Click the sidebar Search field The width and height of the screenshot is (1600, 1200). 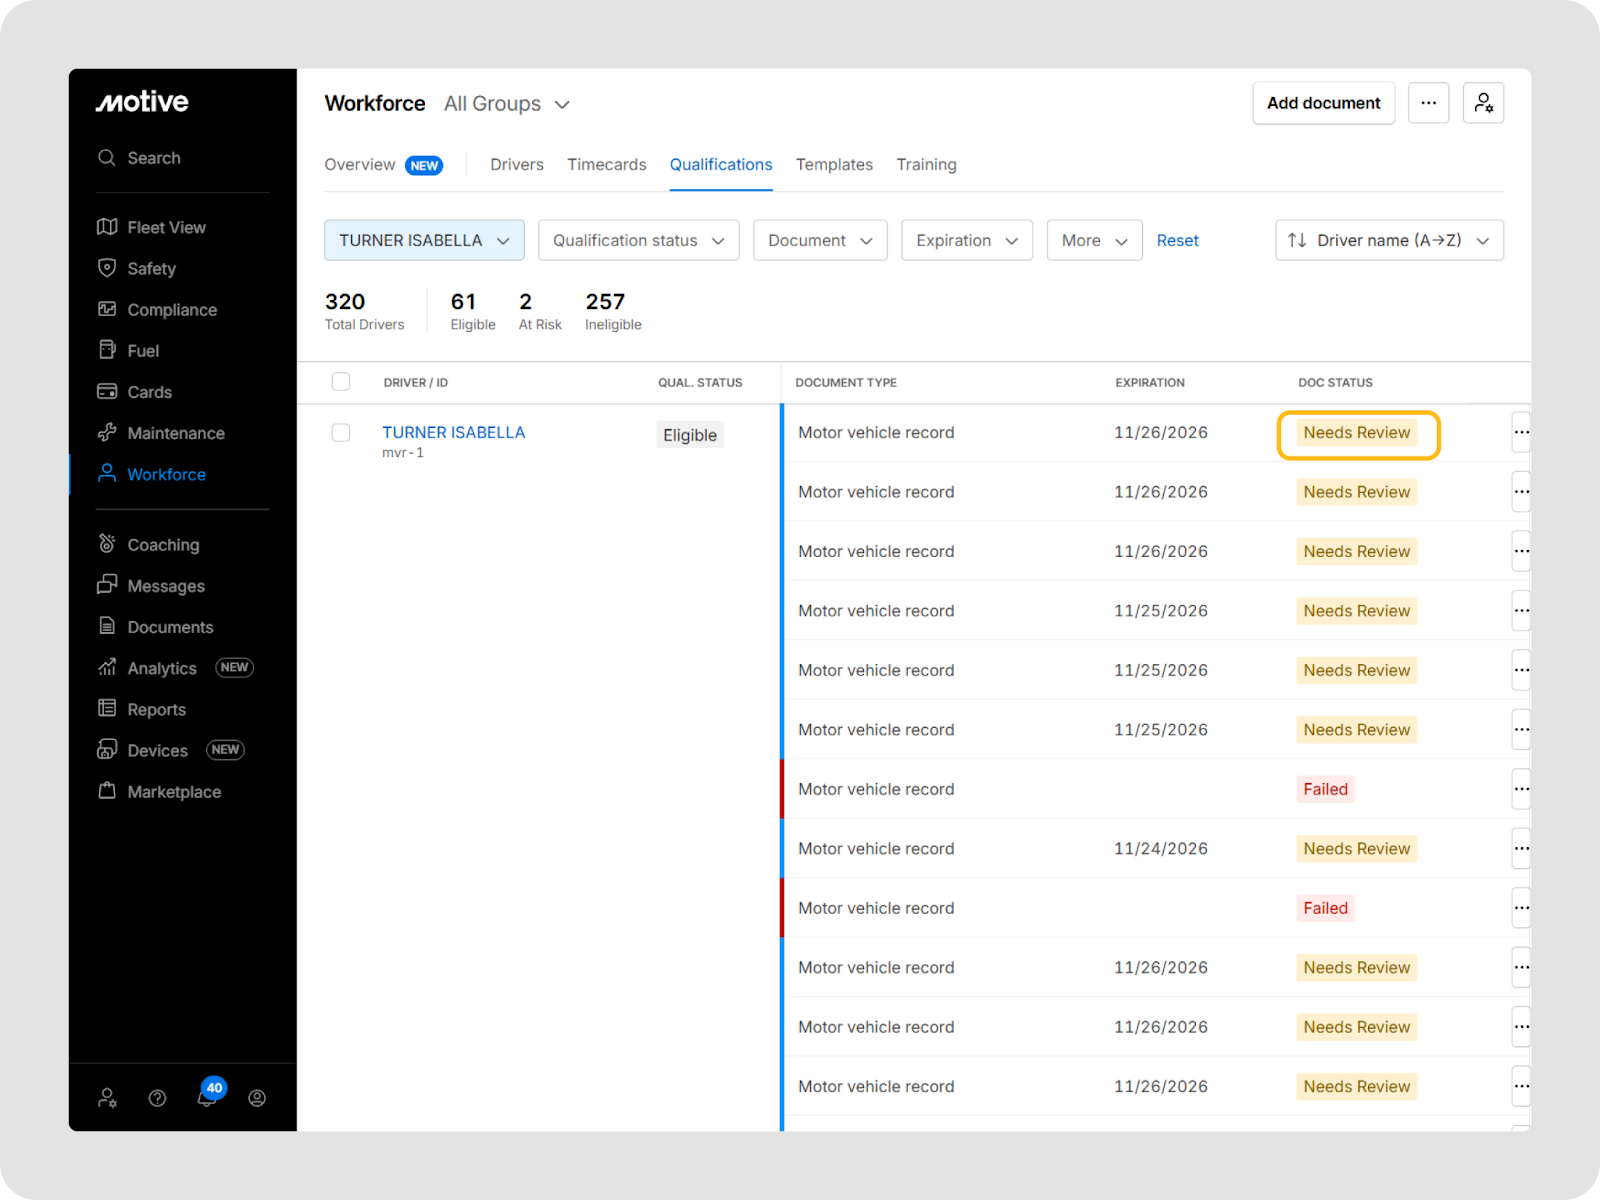[154, 158]
